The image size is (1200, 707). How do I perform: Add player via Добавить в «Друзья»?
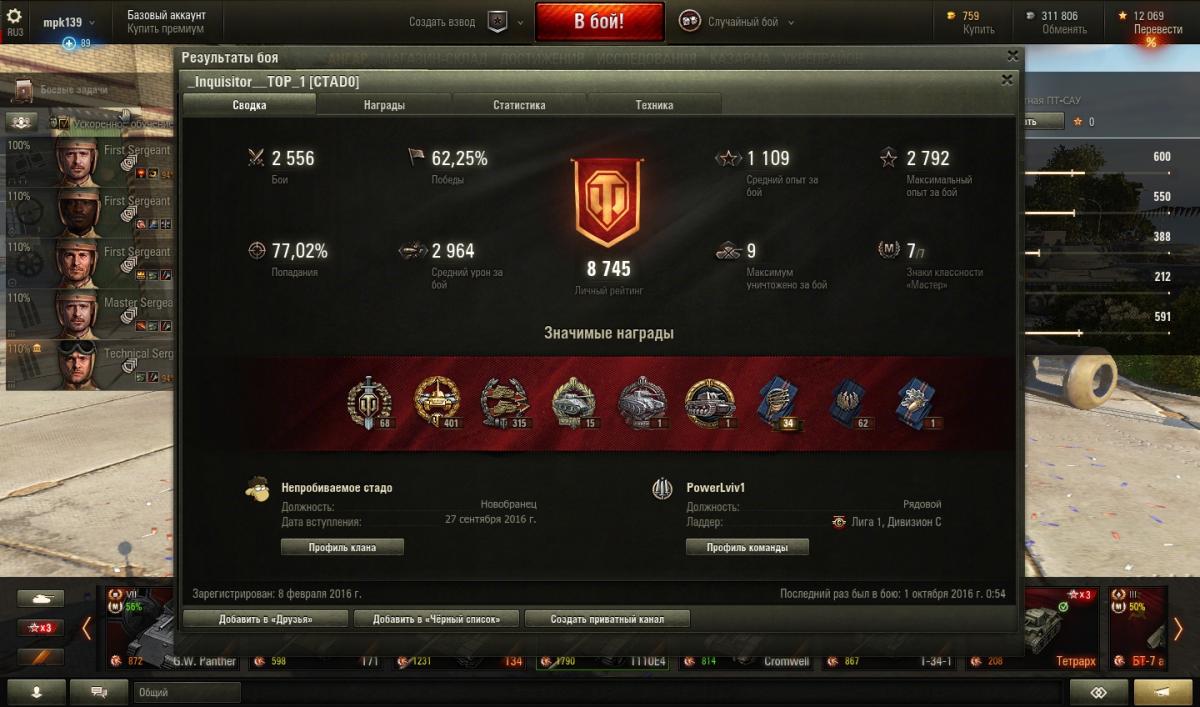[x=266, y=619]
